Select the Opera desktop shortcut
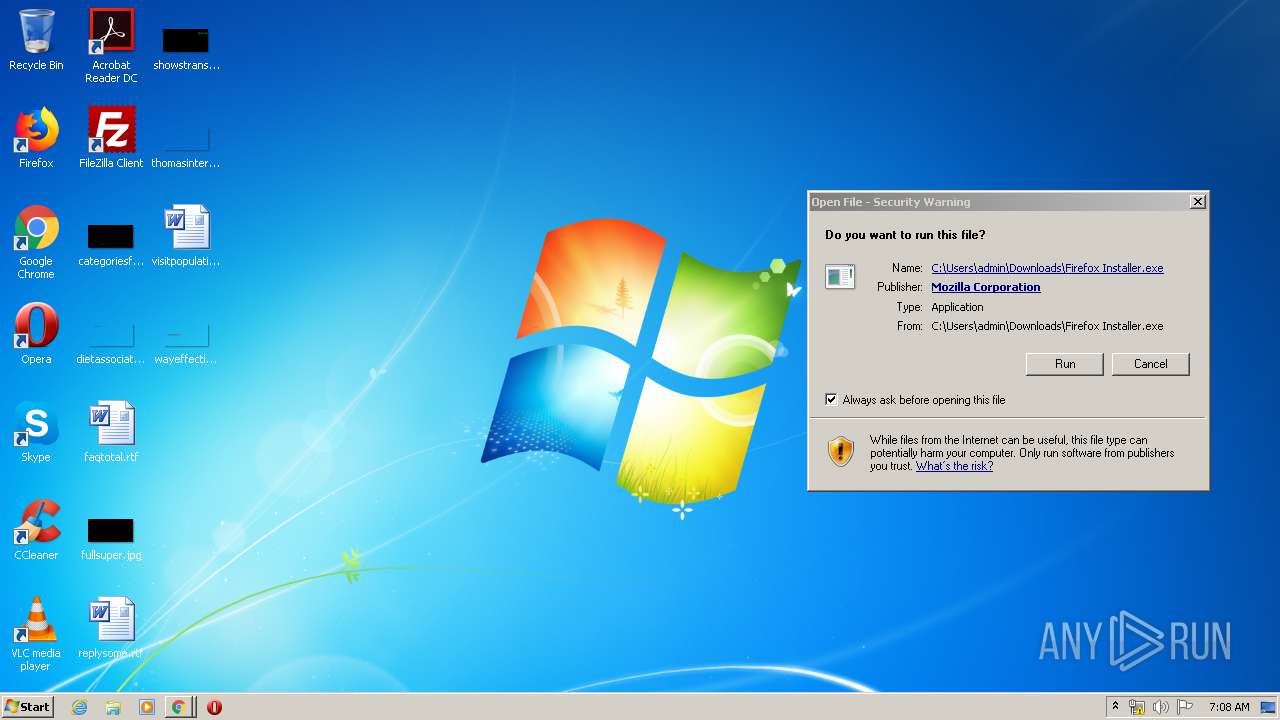This screenshot has width=1280, height=720. tap(36, 334)
